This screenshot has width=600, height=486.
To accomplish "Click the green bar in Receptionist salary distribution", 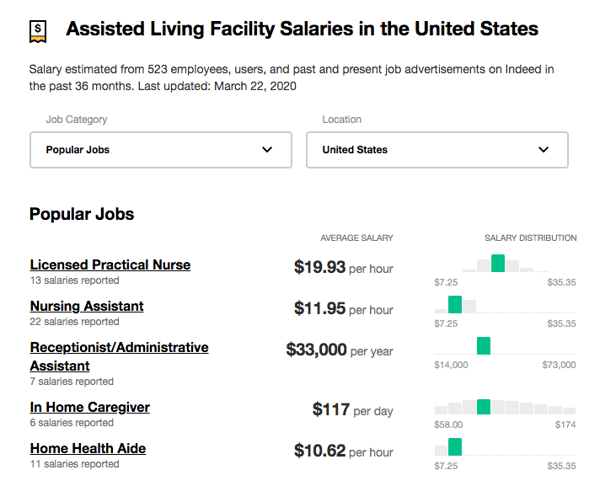I will 484,345.
